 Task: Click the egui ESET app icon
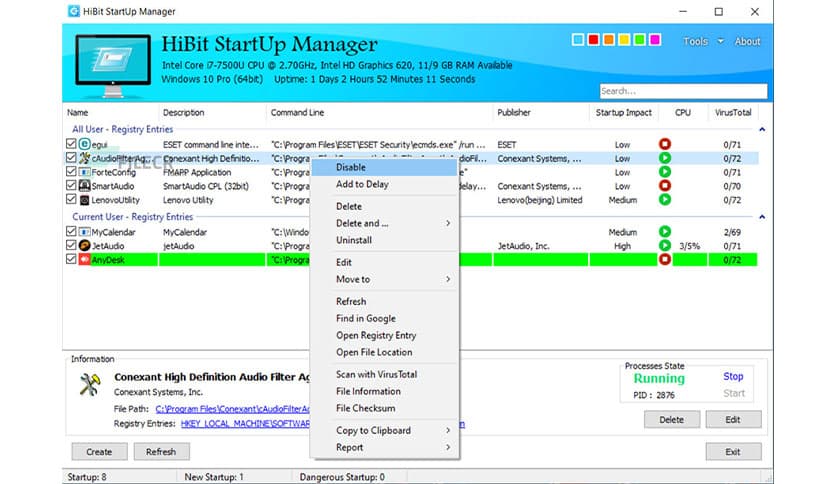[x=84, y=144]
